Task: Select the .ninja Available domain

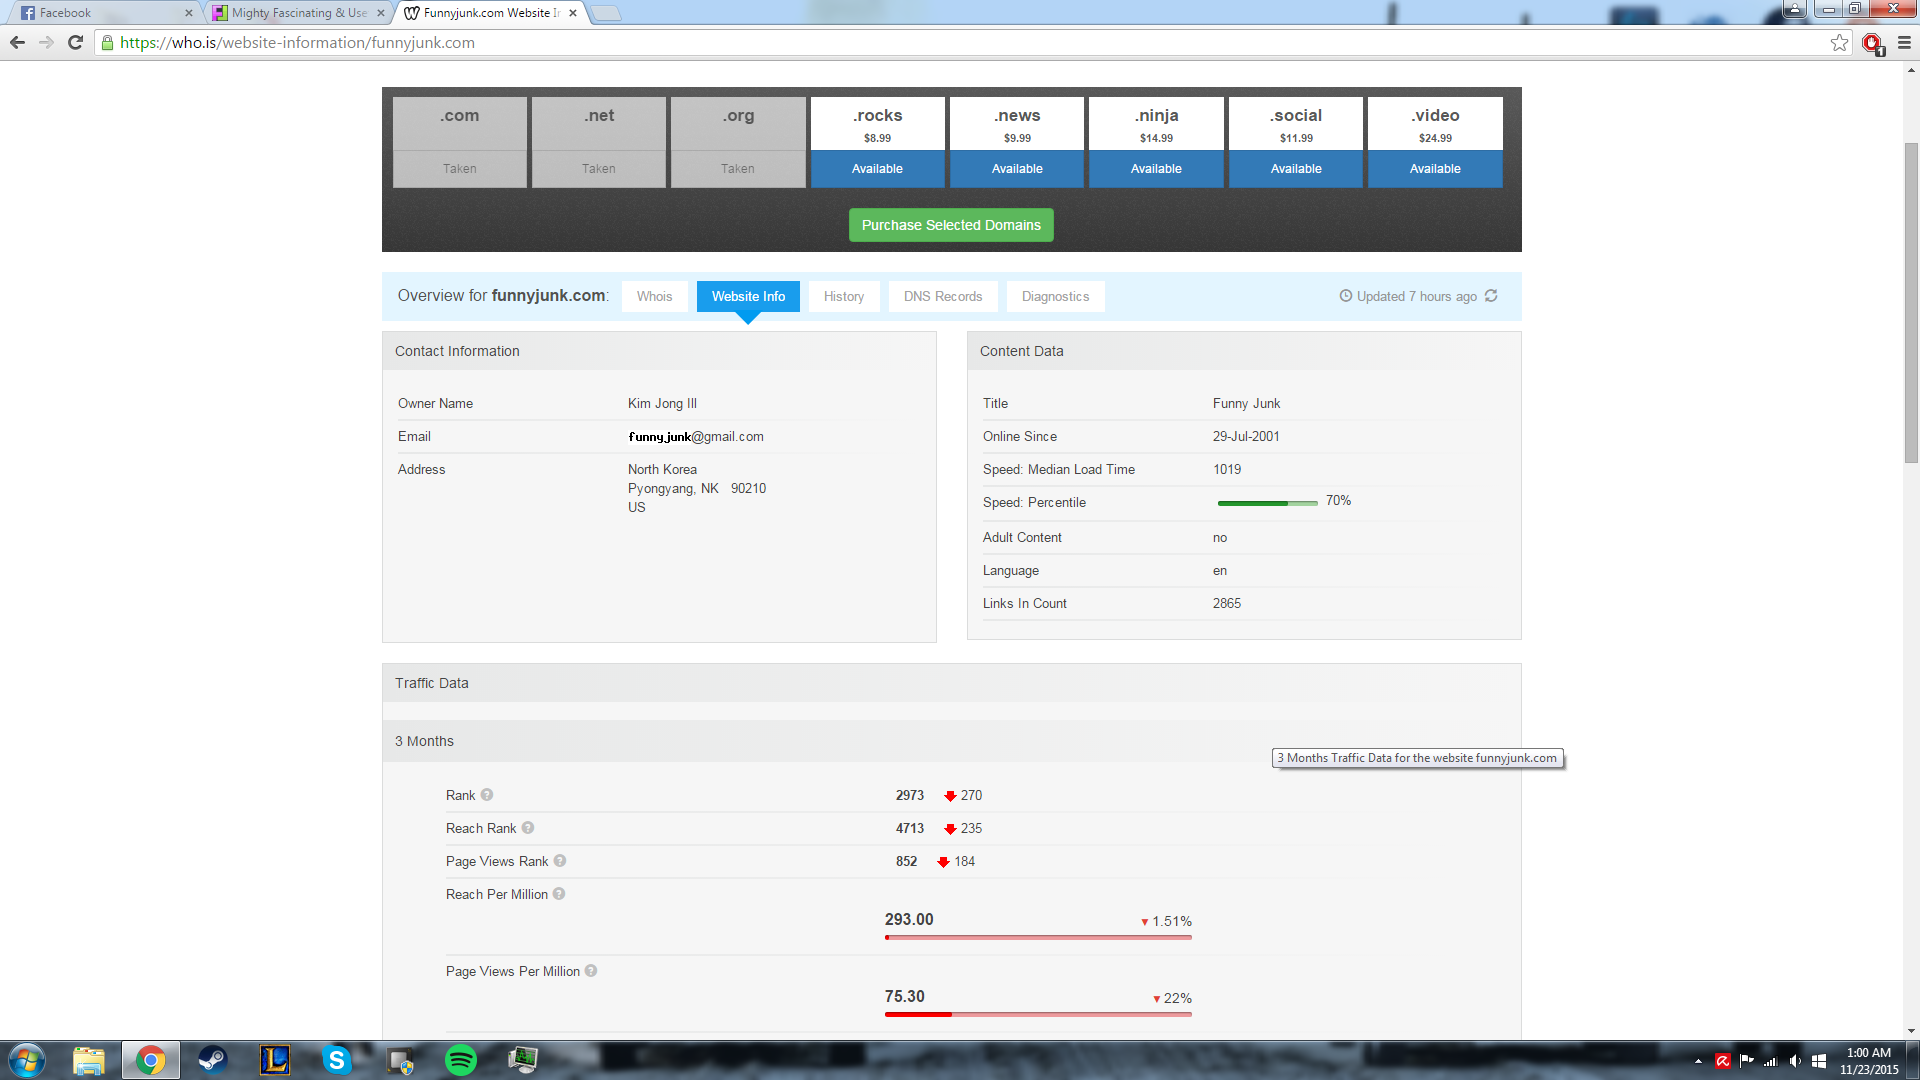Action: pos(1156,168)
